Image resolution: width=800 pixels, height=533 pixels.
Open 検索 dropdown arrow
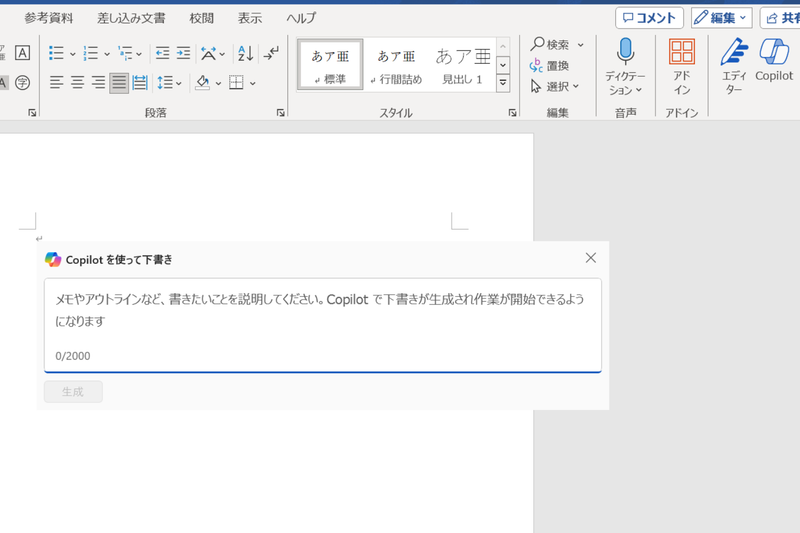581,45
